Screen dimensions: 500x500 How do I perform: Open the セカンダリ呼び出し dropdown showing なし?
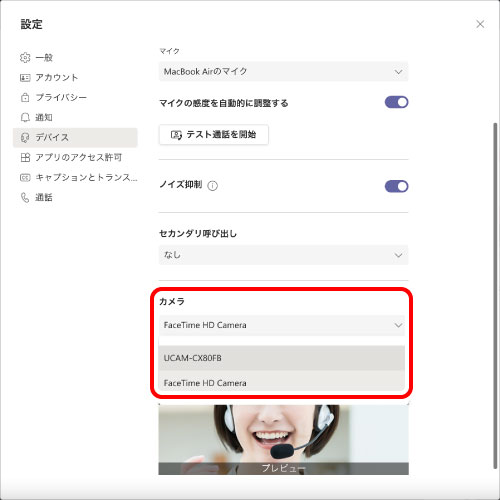pyautogui.click(x=283, y=255)
